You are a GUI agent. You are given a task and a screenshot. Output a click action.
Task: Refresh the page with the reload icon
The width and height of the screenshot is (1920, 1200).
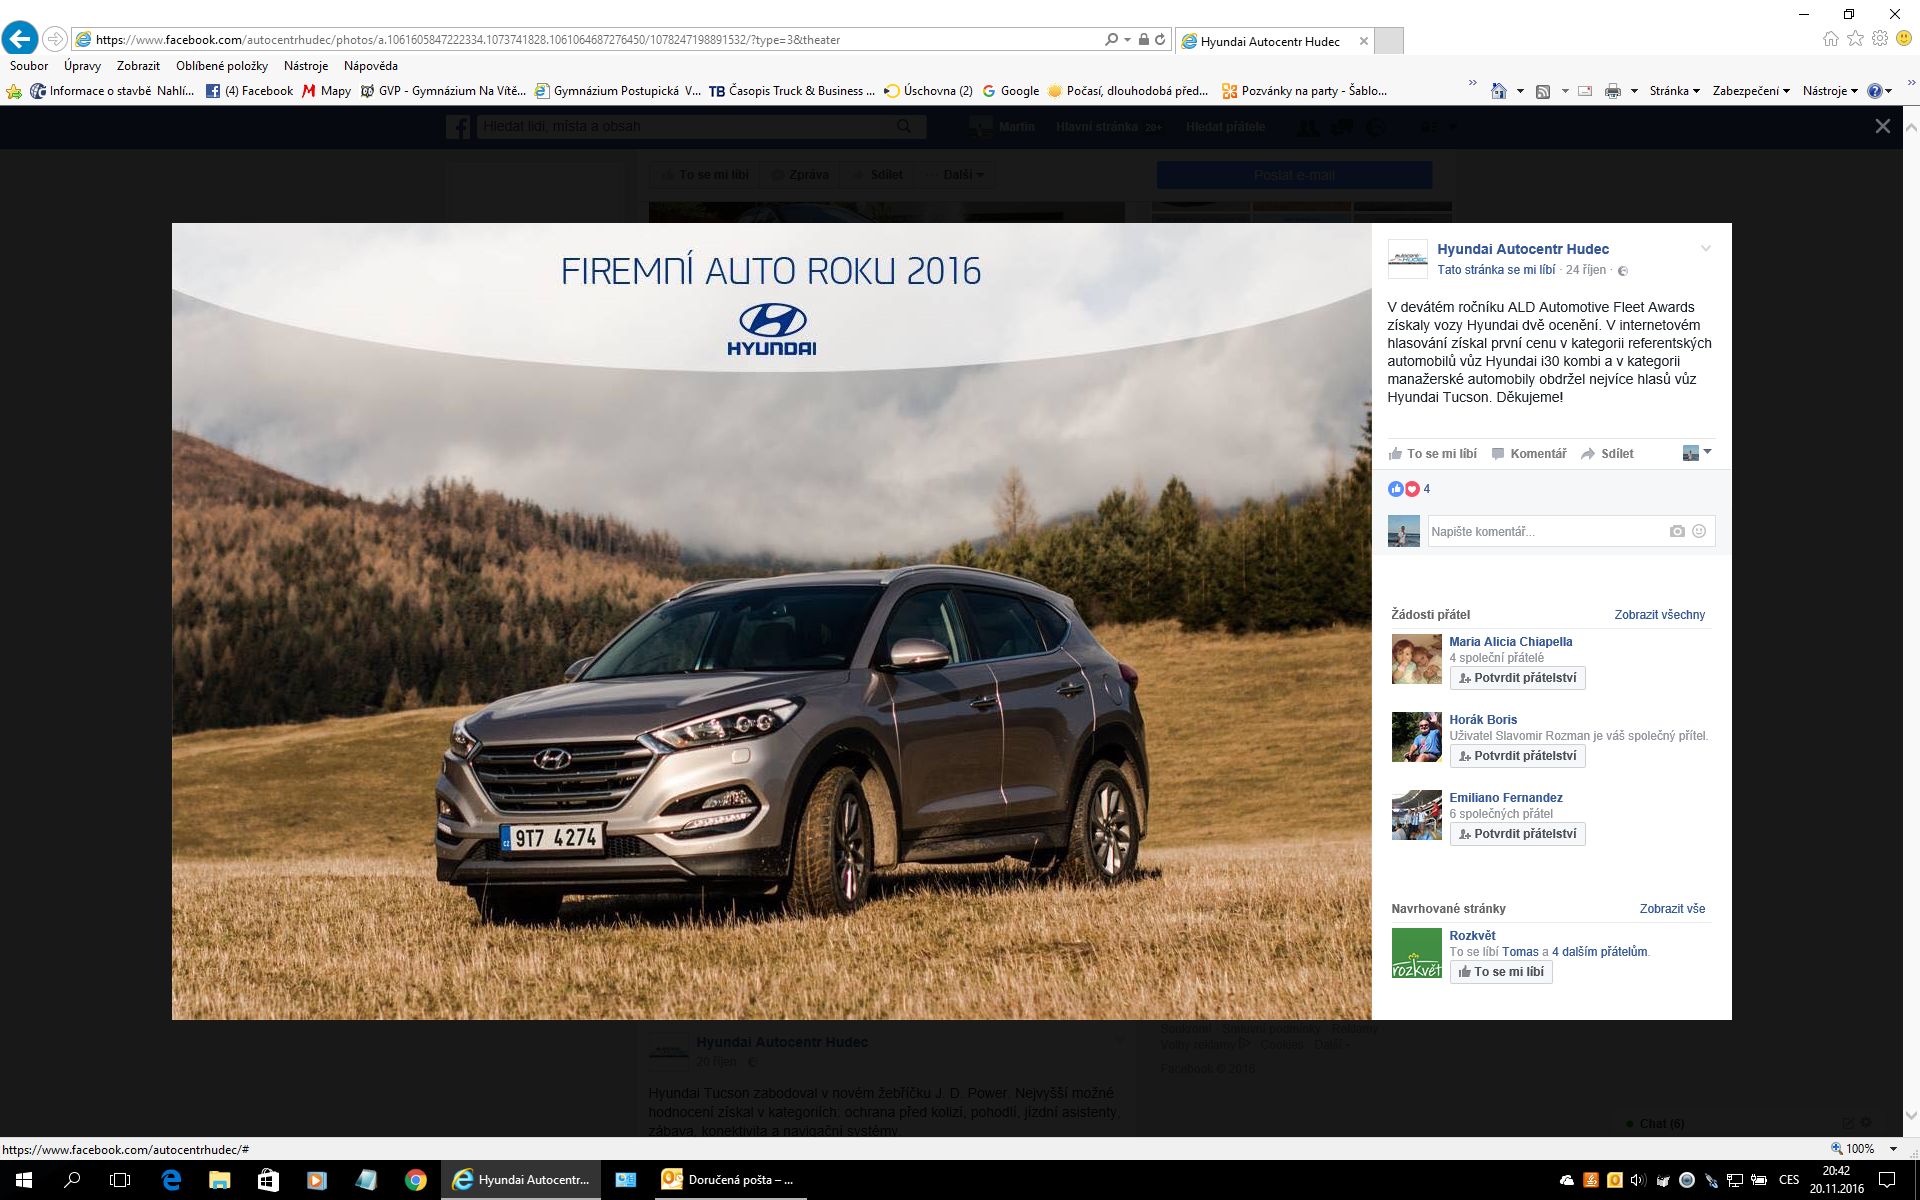click(x=1160, y=40)
